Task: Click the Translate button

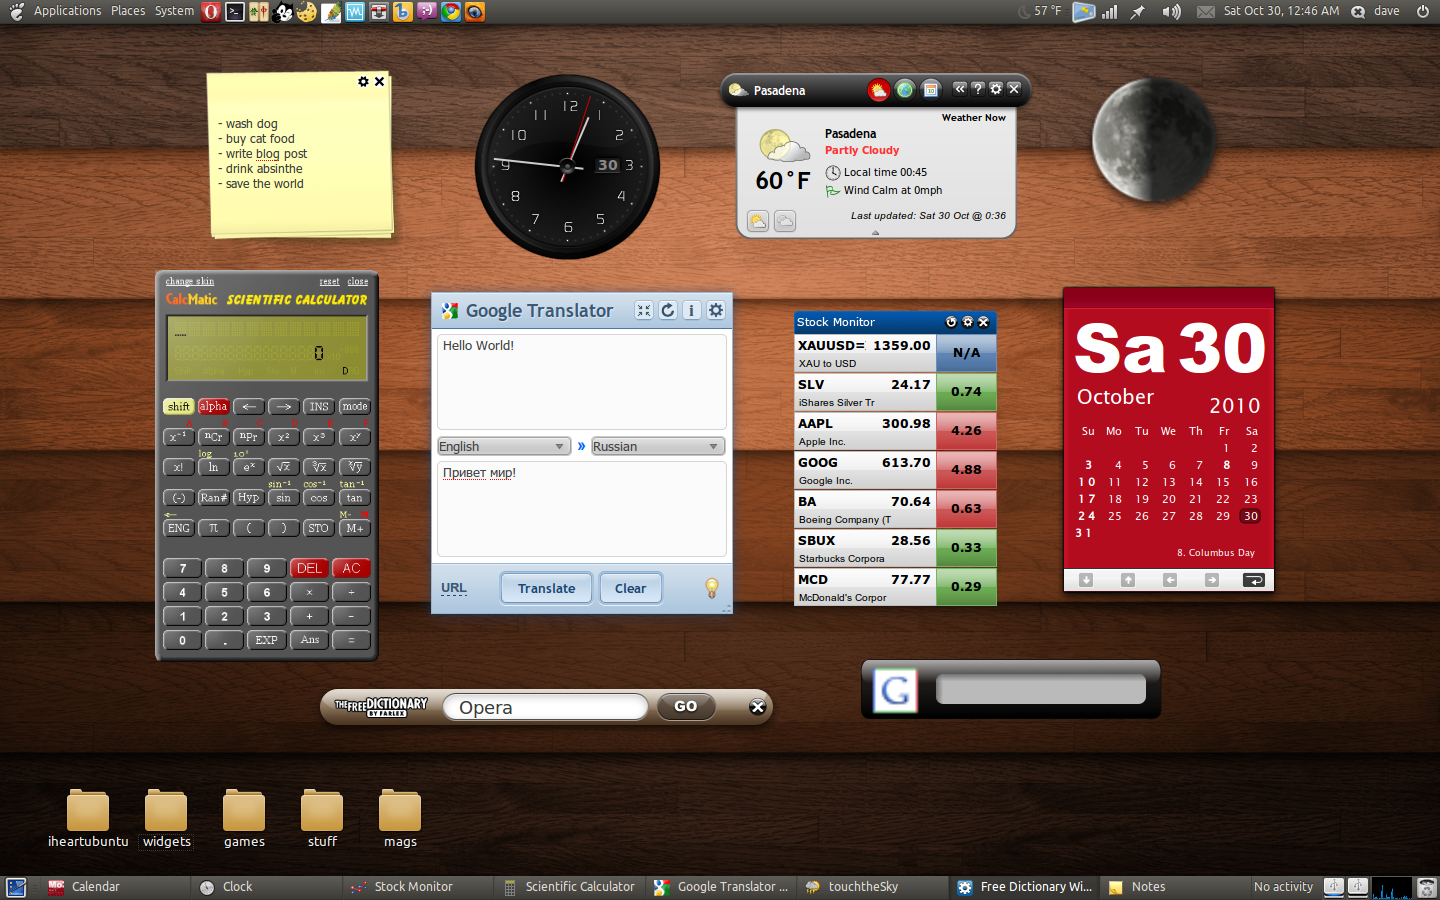Action: pos(547,588)
